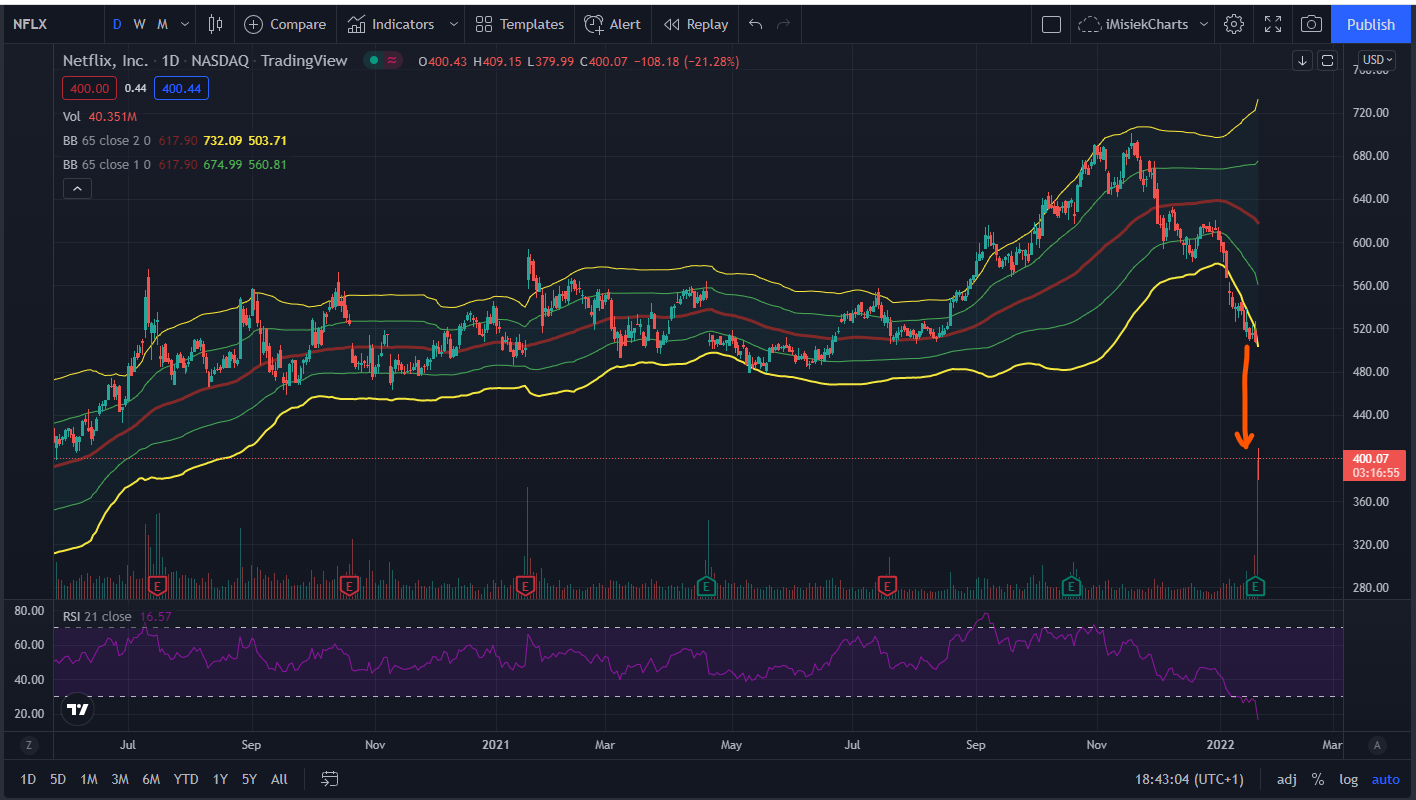Maximize the chart pane icon

(x=1328, y=60)
